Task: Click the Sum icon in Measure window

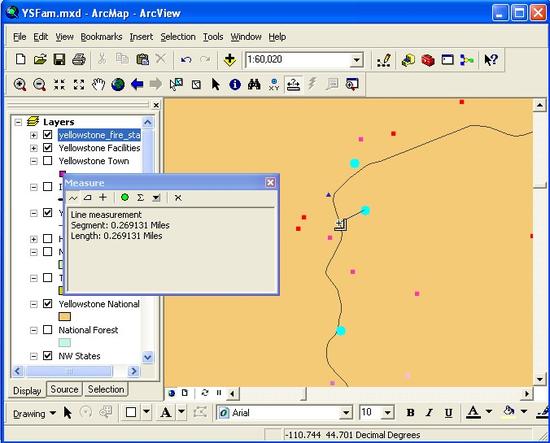Action: pyautogui.click(x=140, y=197)
